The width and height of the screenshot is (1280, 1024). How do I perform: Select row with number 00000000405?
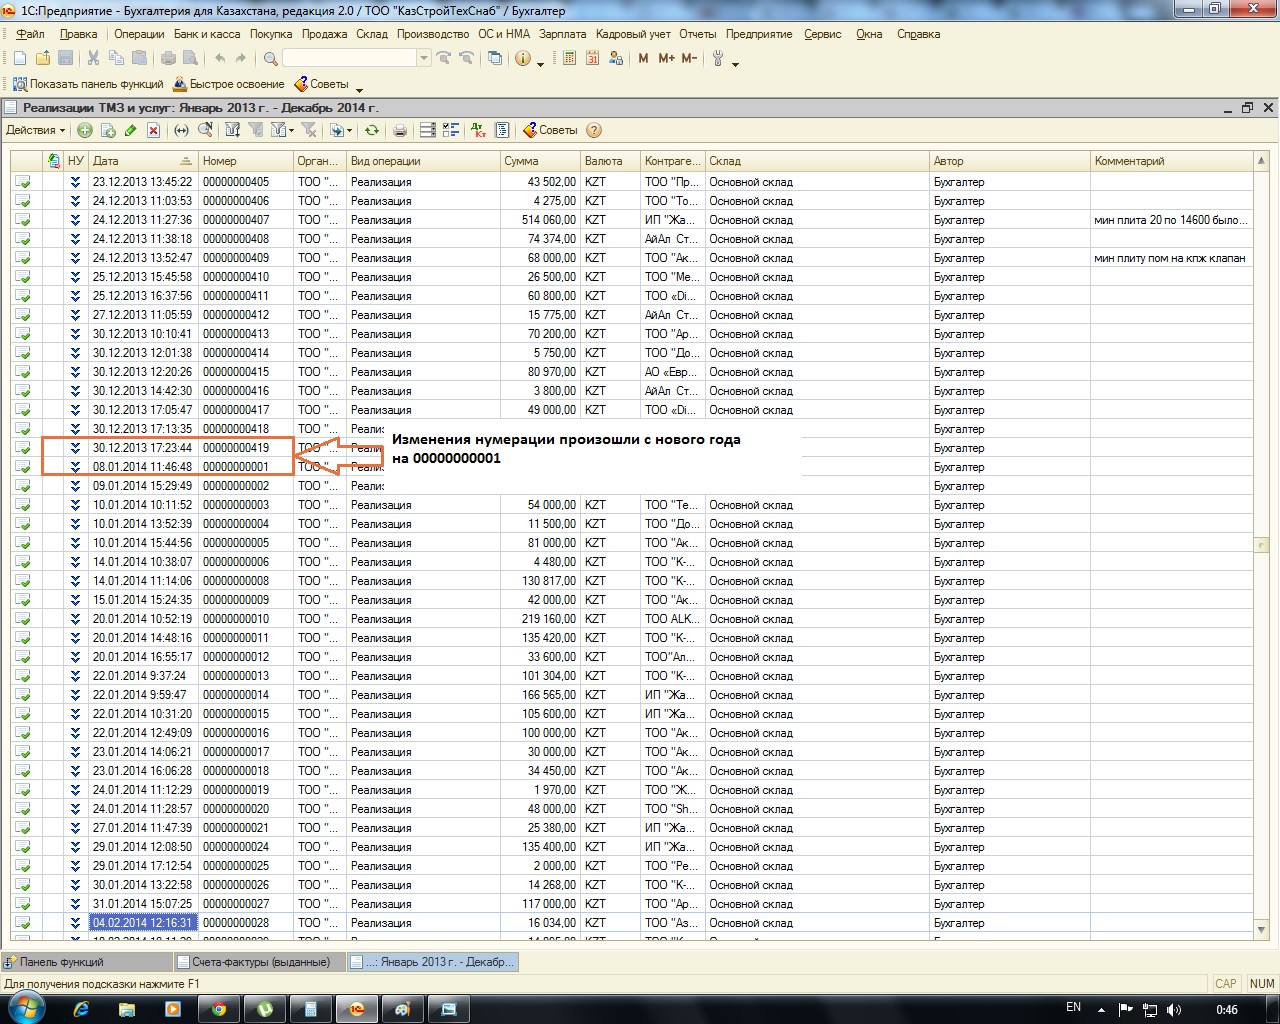click(632, 182)
